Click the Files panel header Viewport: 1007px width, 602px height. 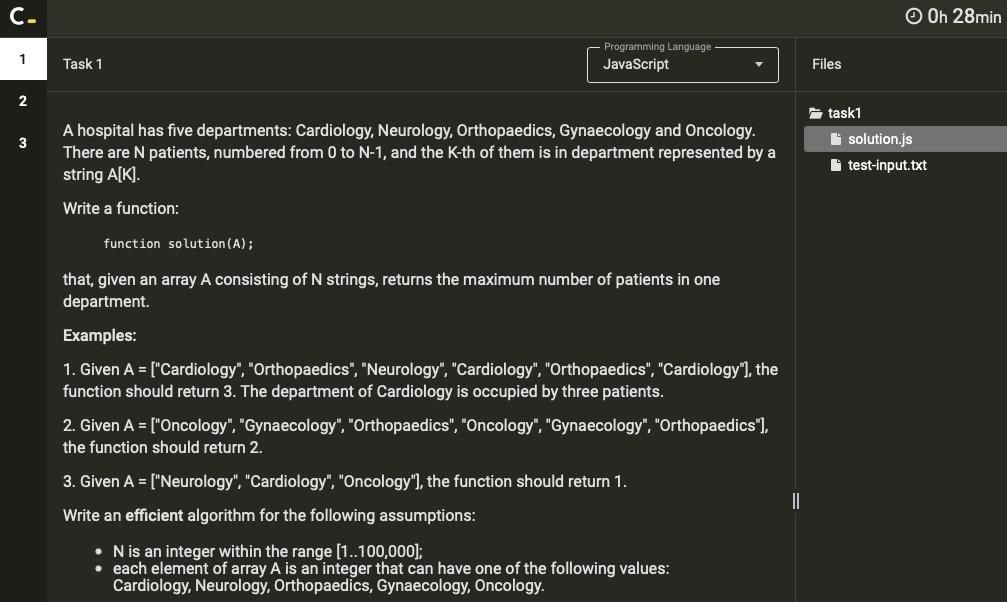[x=827, y=64]
